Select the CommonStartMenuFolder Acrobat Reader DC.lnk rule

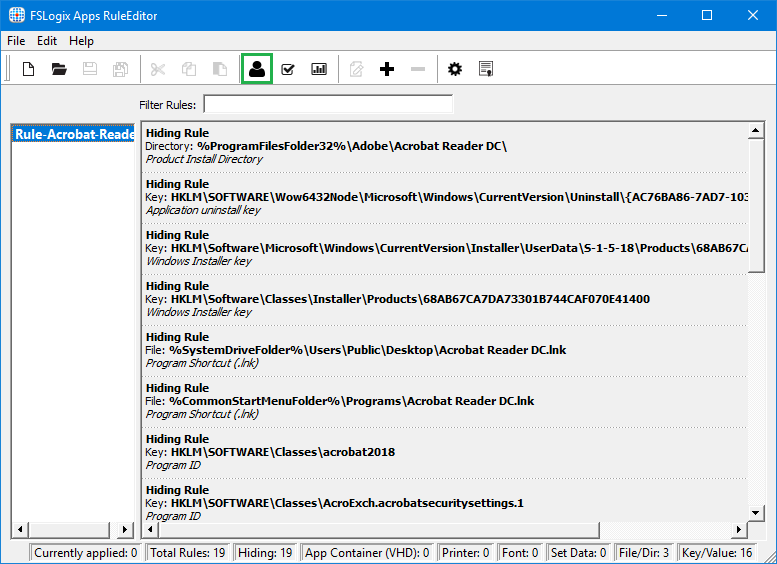[x=444, y=401]
